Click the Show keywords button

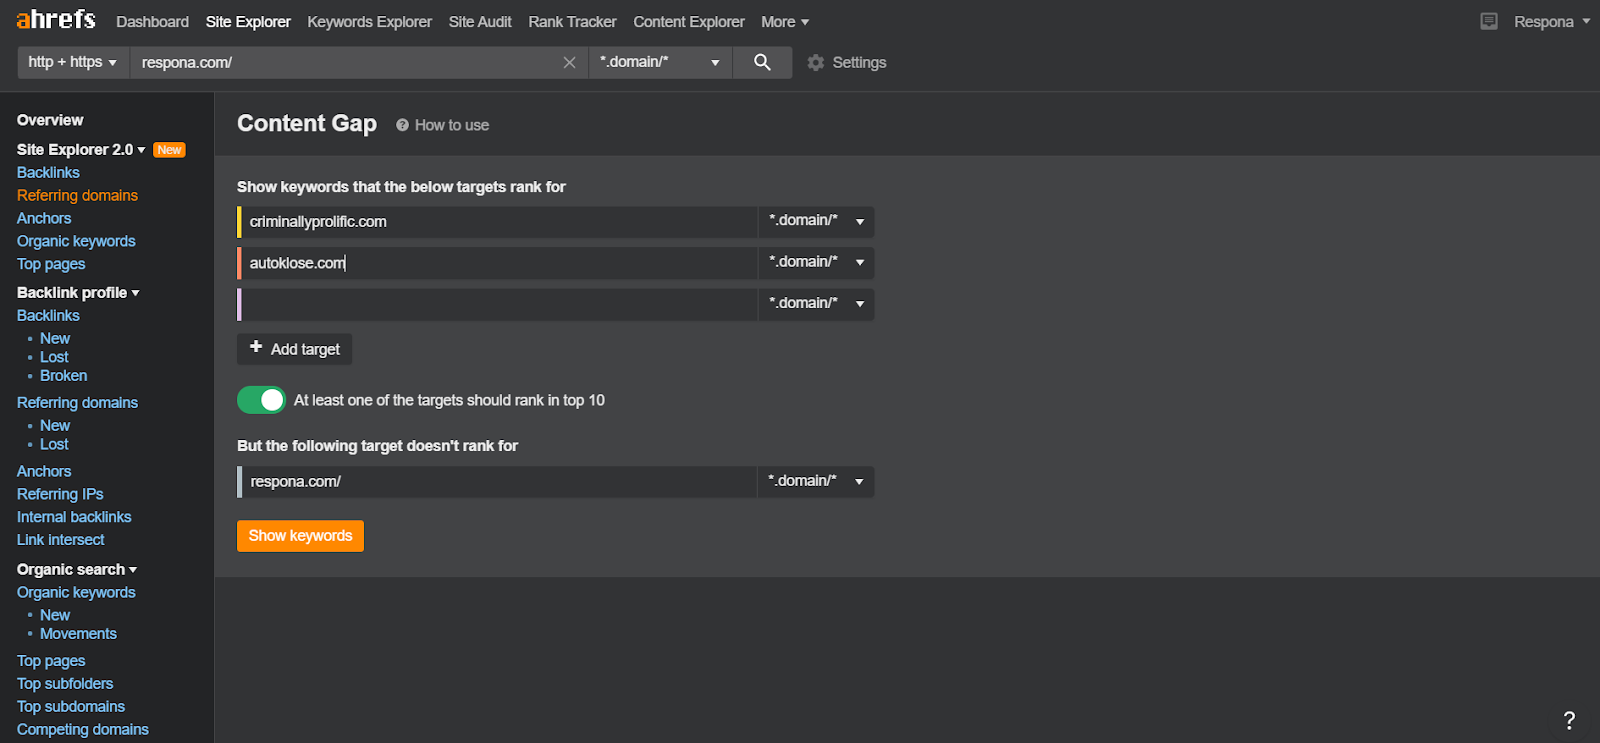click(300, 536)
